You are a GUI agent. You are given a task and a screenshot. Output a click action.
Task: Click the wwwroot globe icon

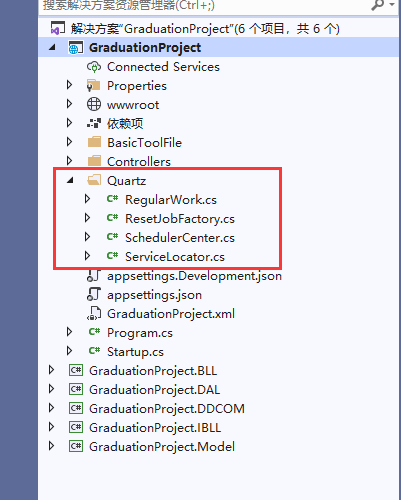click(94, 105)
